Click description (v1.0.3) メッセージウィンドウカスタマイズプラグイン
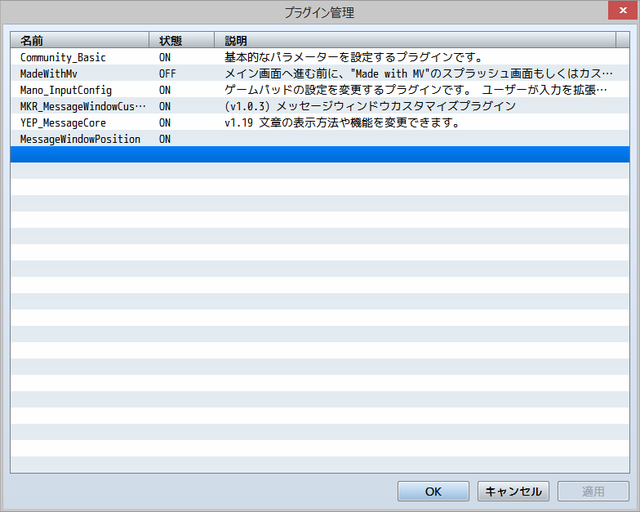Screen dimensions: 640x512 click(x=370, y=106)
